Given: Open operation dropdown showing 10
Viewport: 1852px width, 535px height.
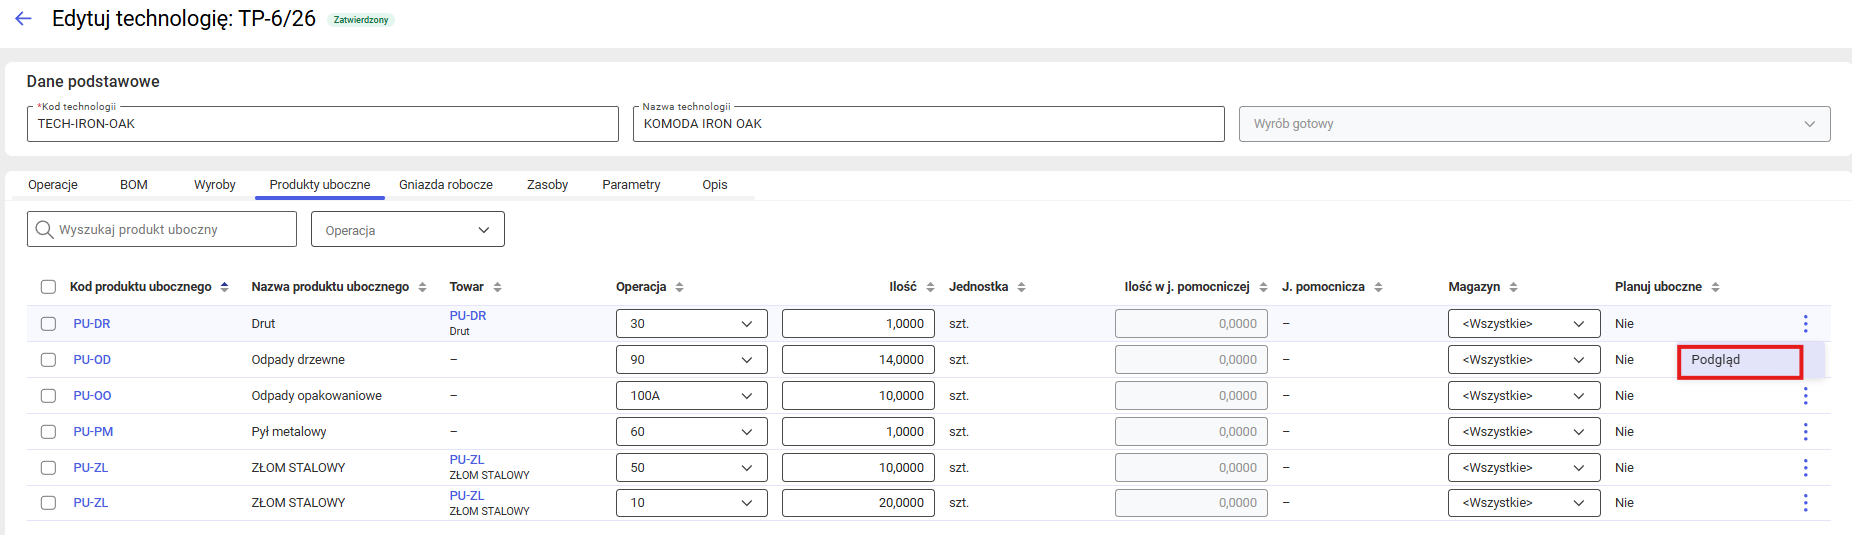Looking at the screenshot, I should point(691,503).
